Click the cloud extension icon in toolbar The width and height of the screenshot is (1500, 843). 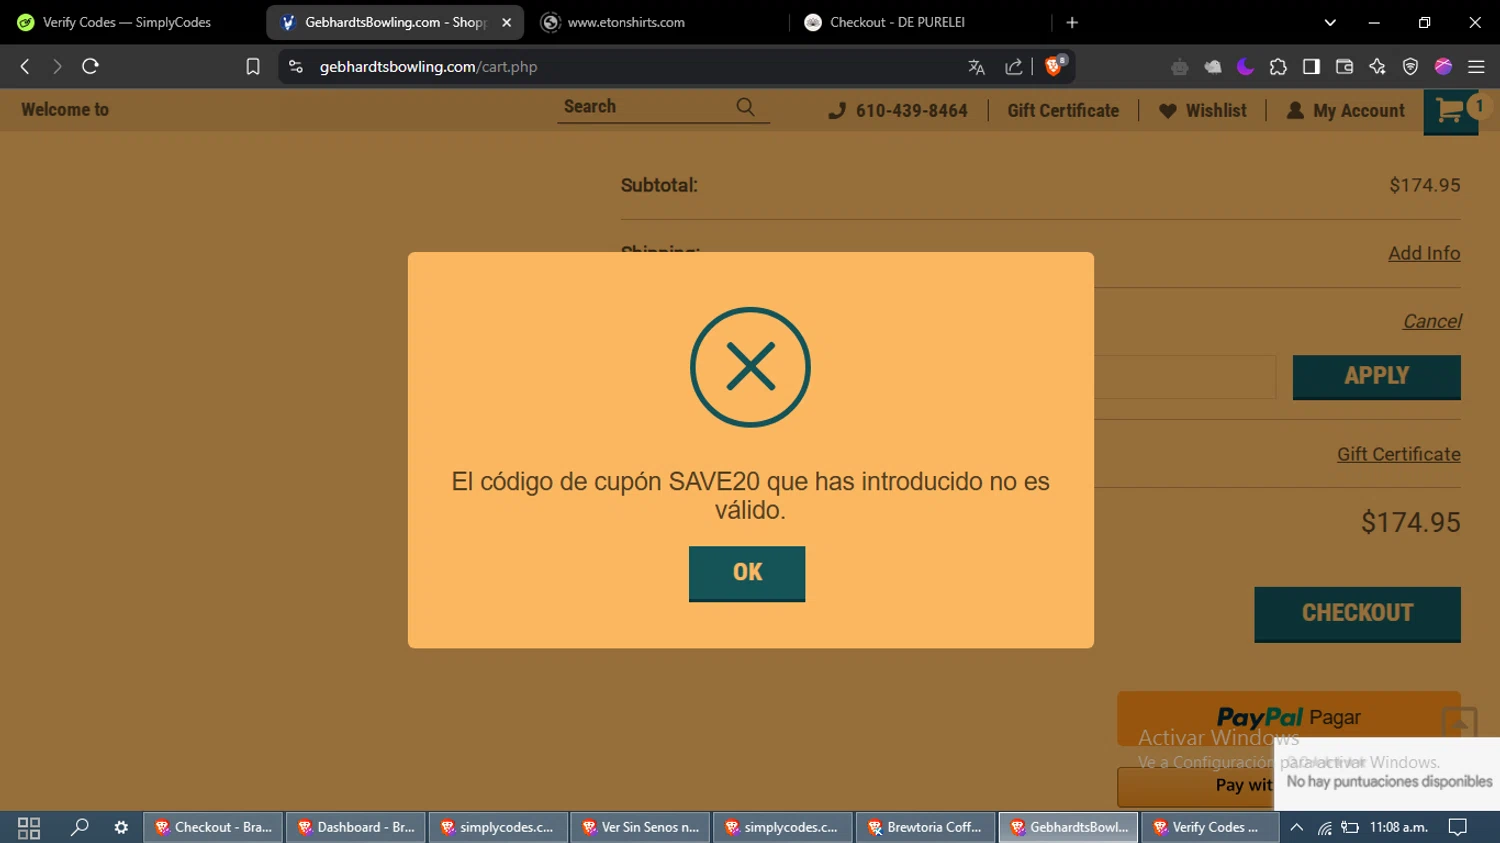click(1212, 67)
